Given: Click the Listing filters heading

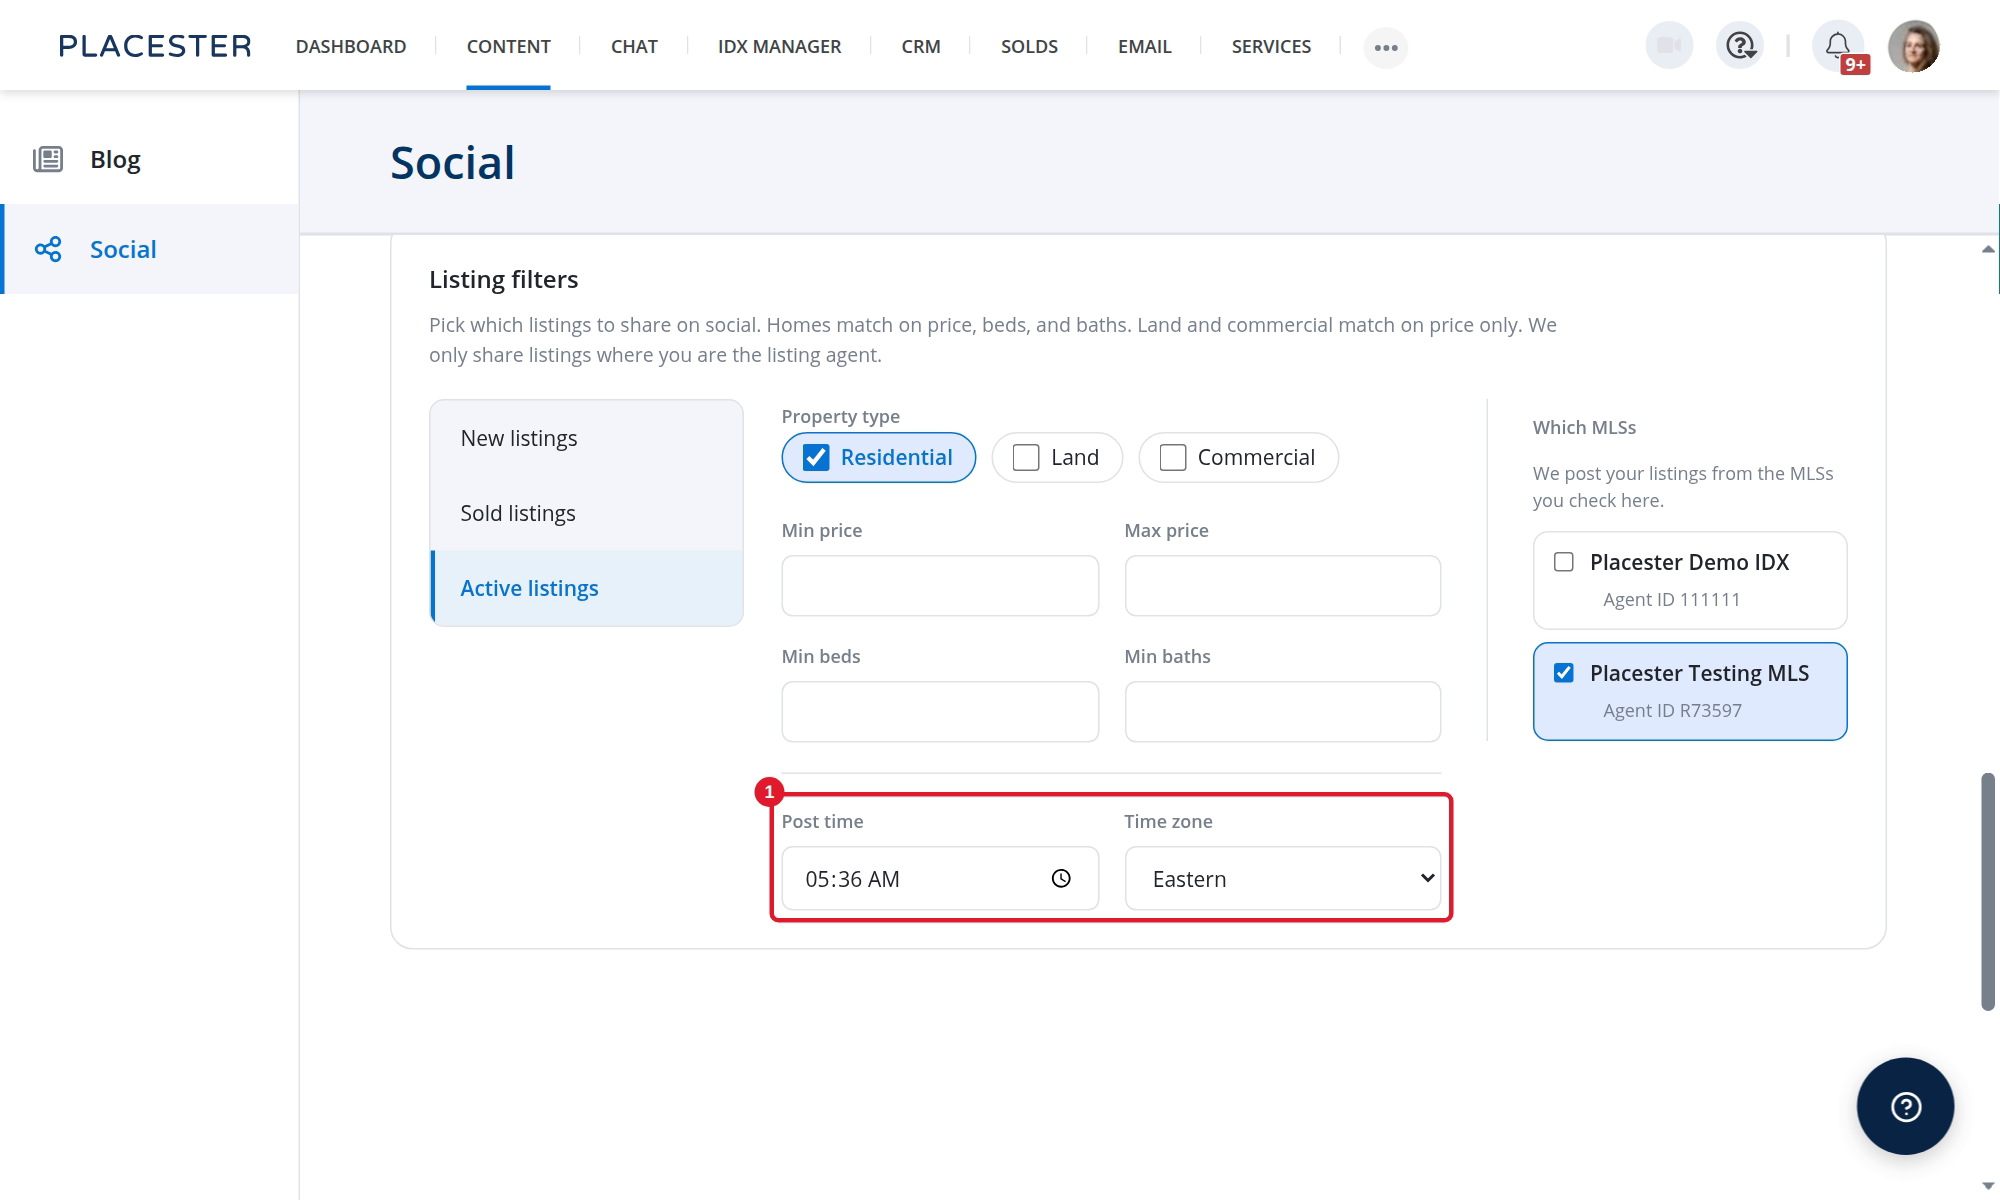Looking at the screenshot, I should tap(504, 279).
